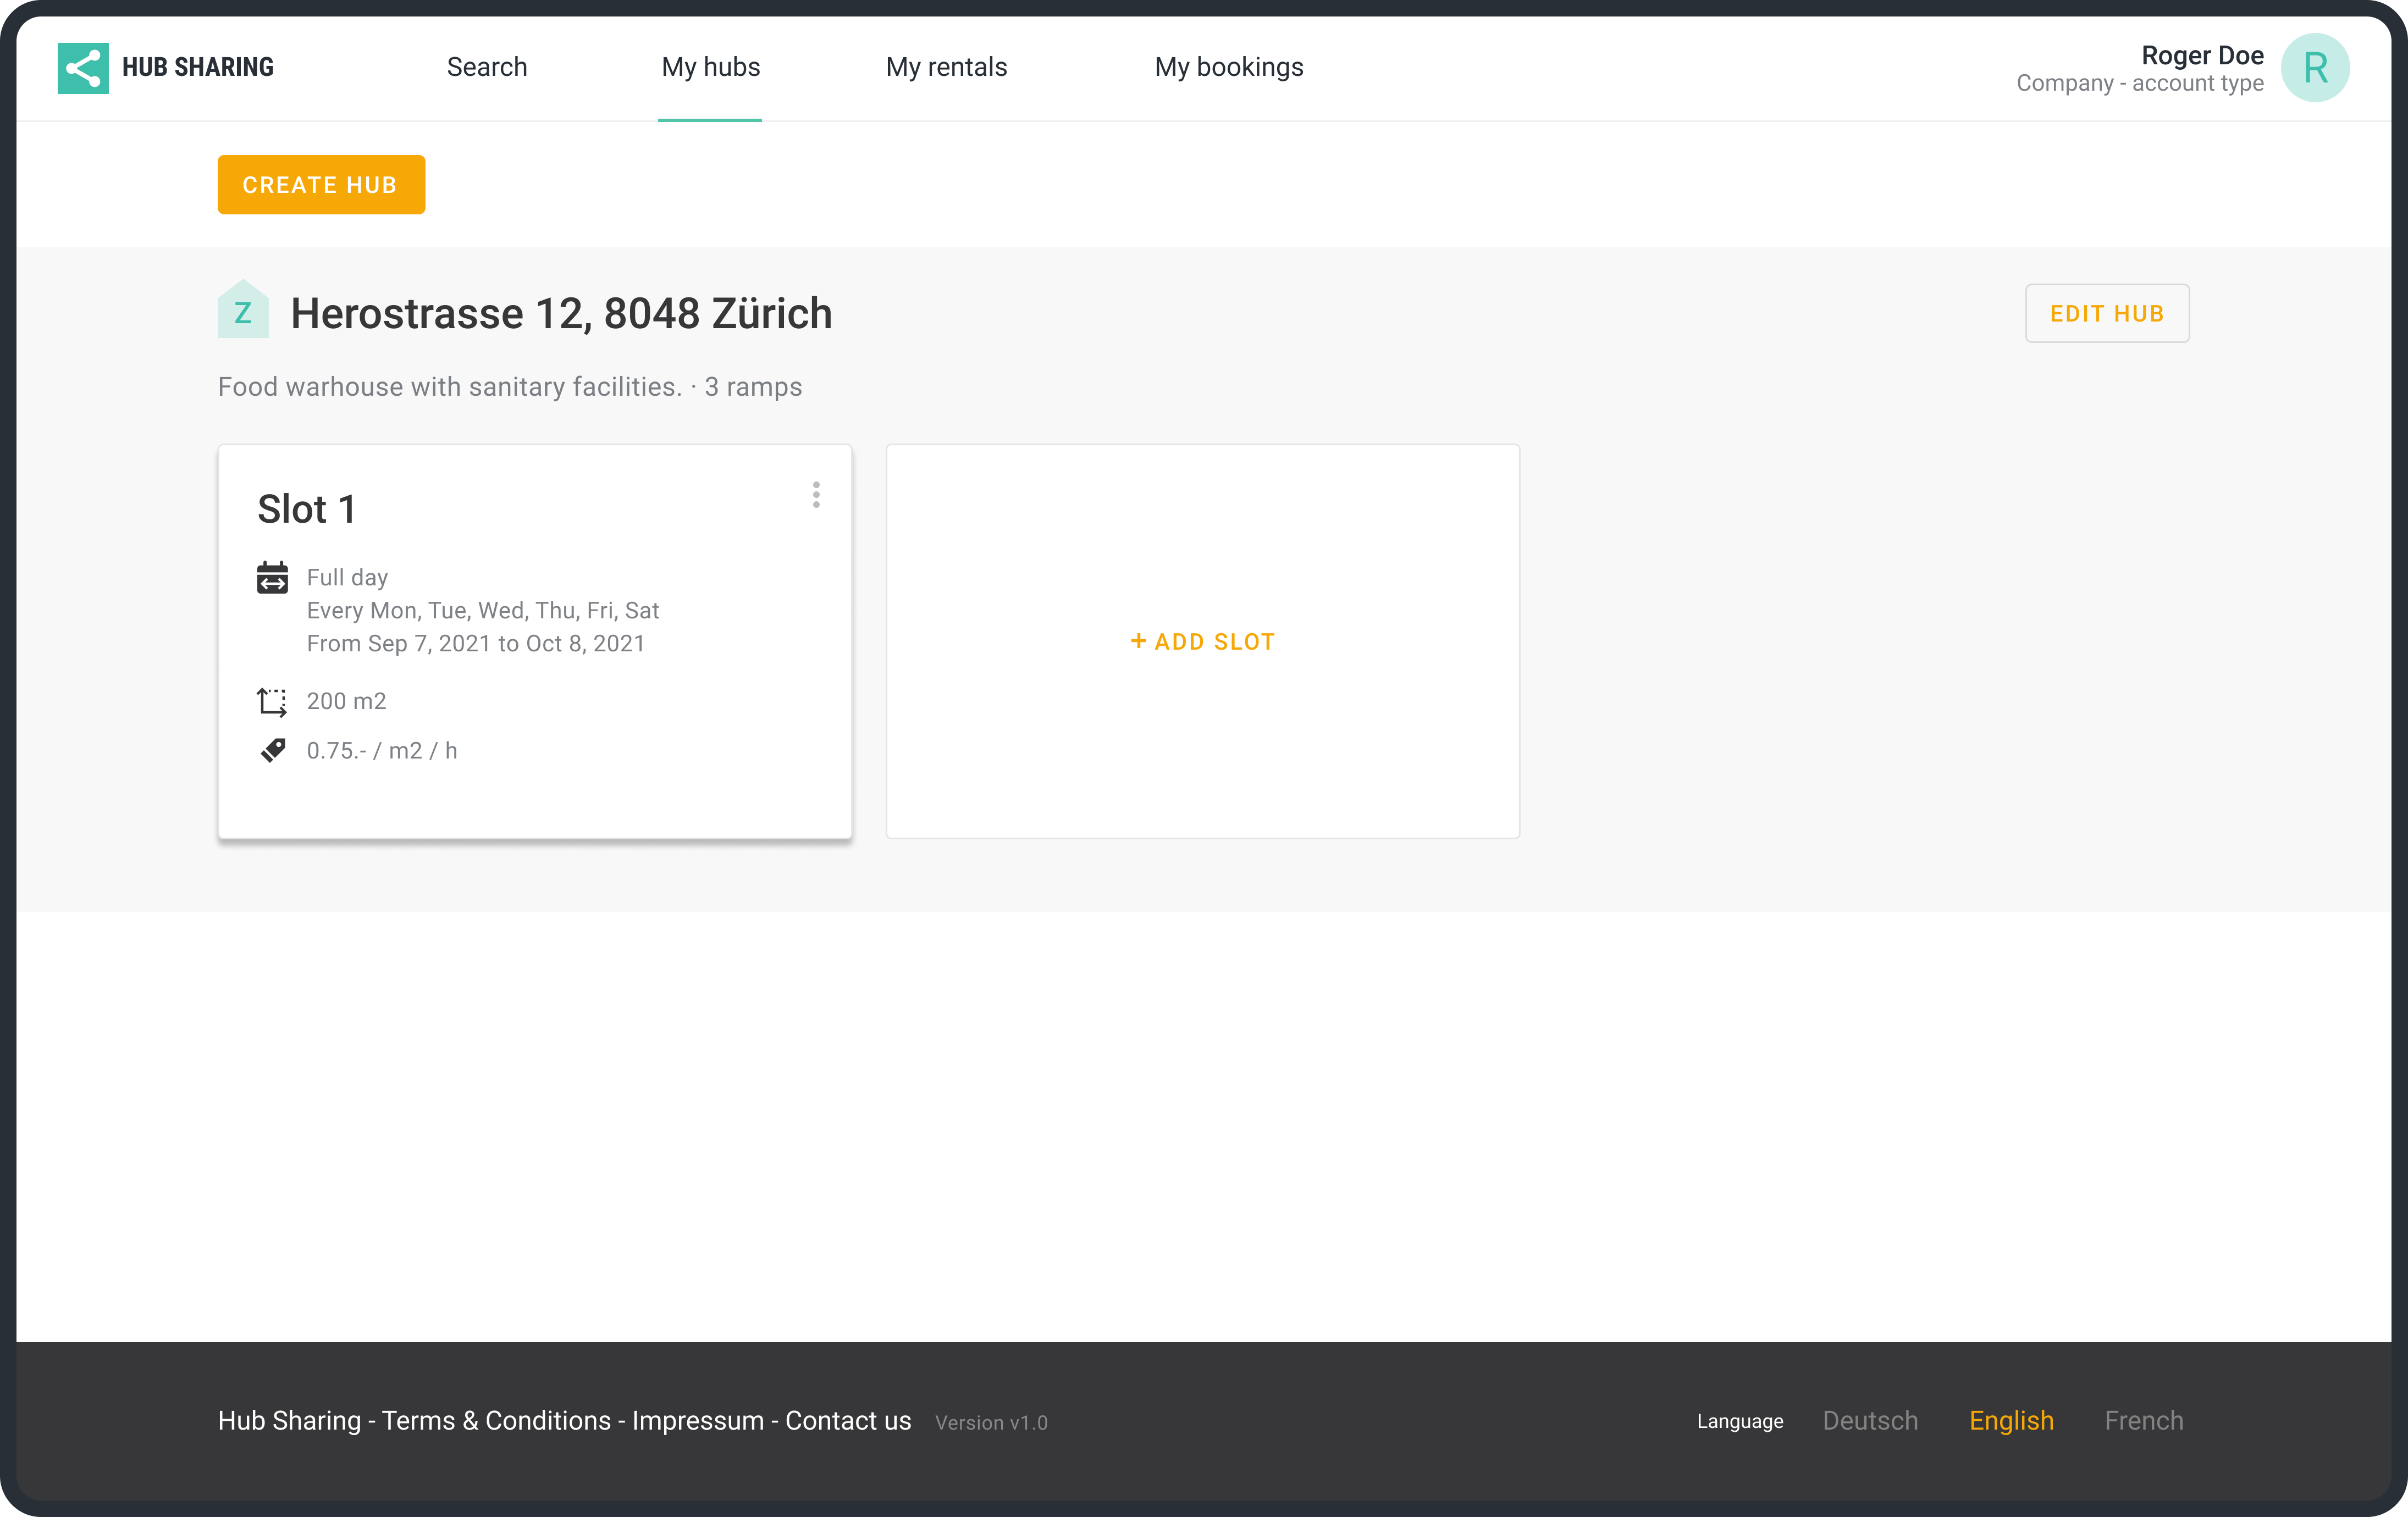Change language to French
Image resolution: width=2408 pixels, height=1517 pixels.
[x=2143, y=1420]
